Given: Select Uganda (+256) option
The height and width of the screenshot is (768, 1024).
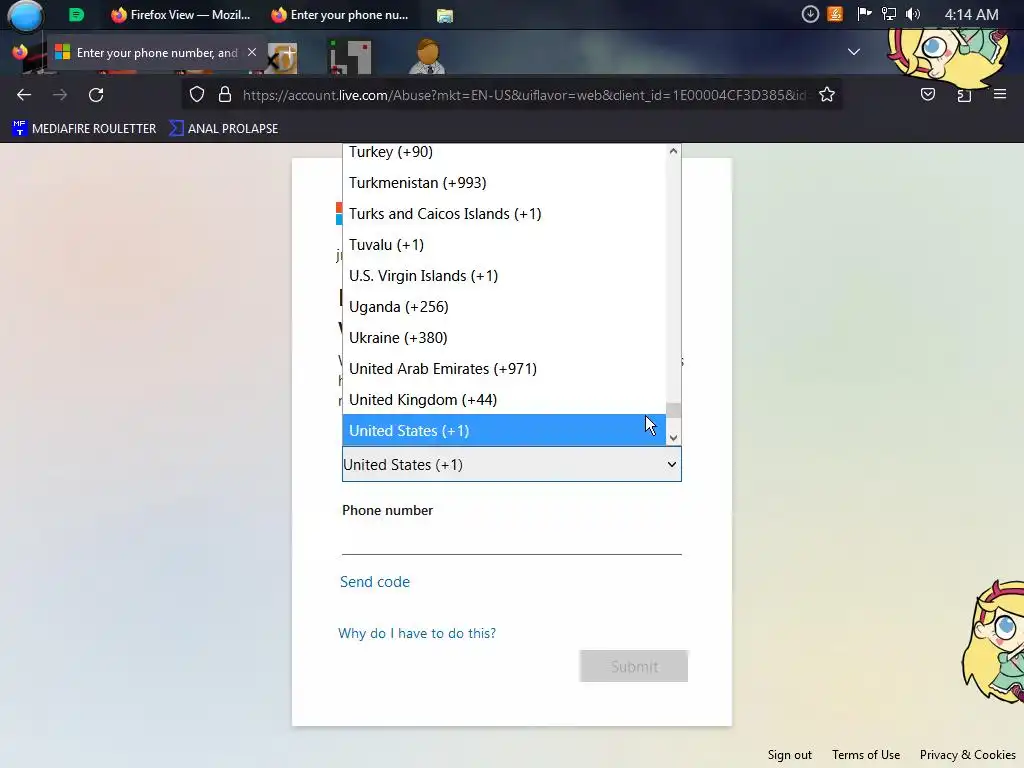Looking at the screenshot, I should [x=504, y=307].
